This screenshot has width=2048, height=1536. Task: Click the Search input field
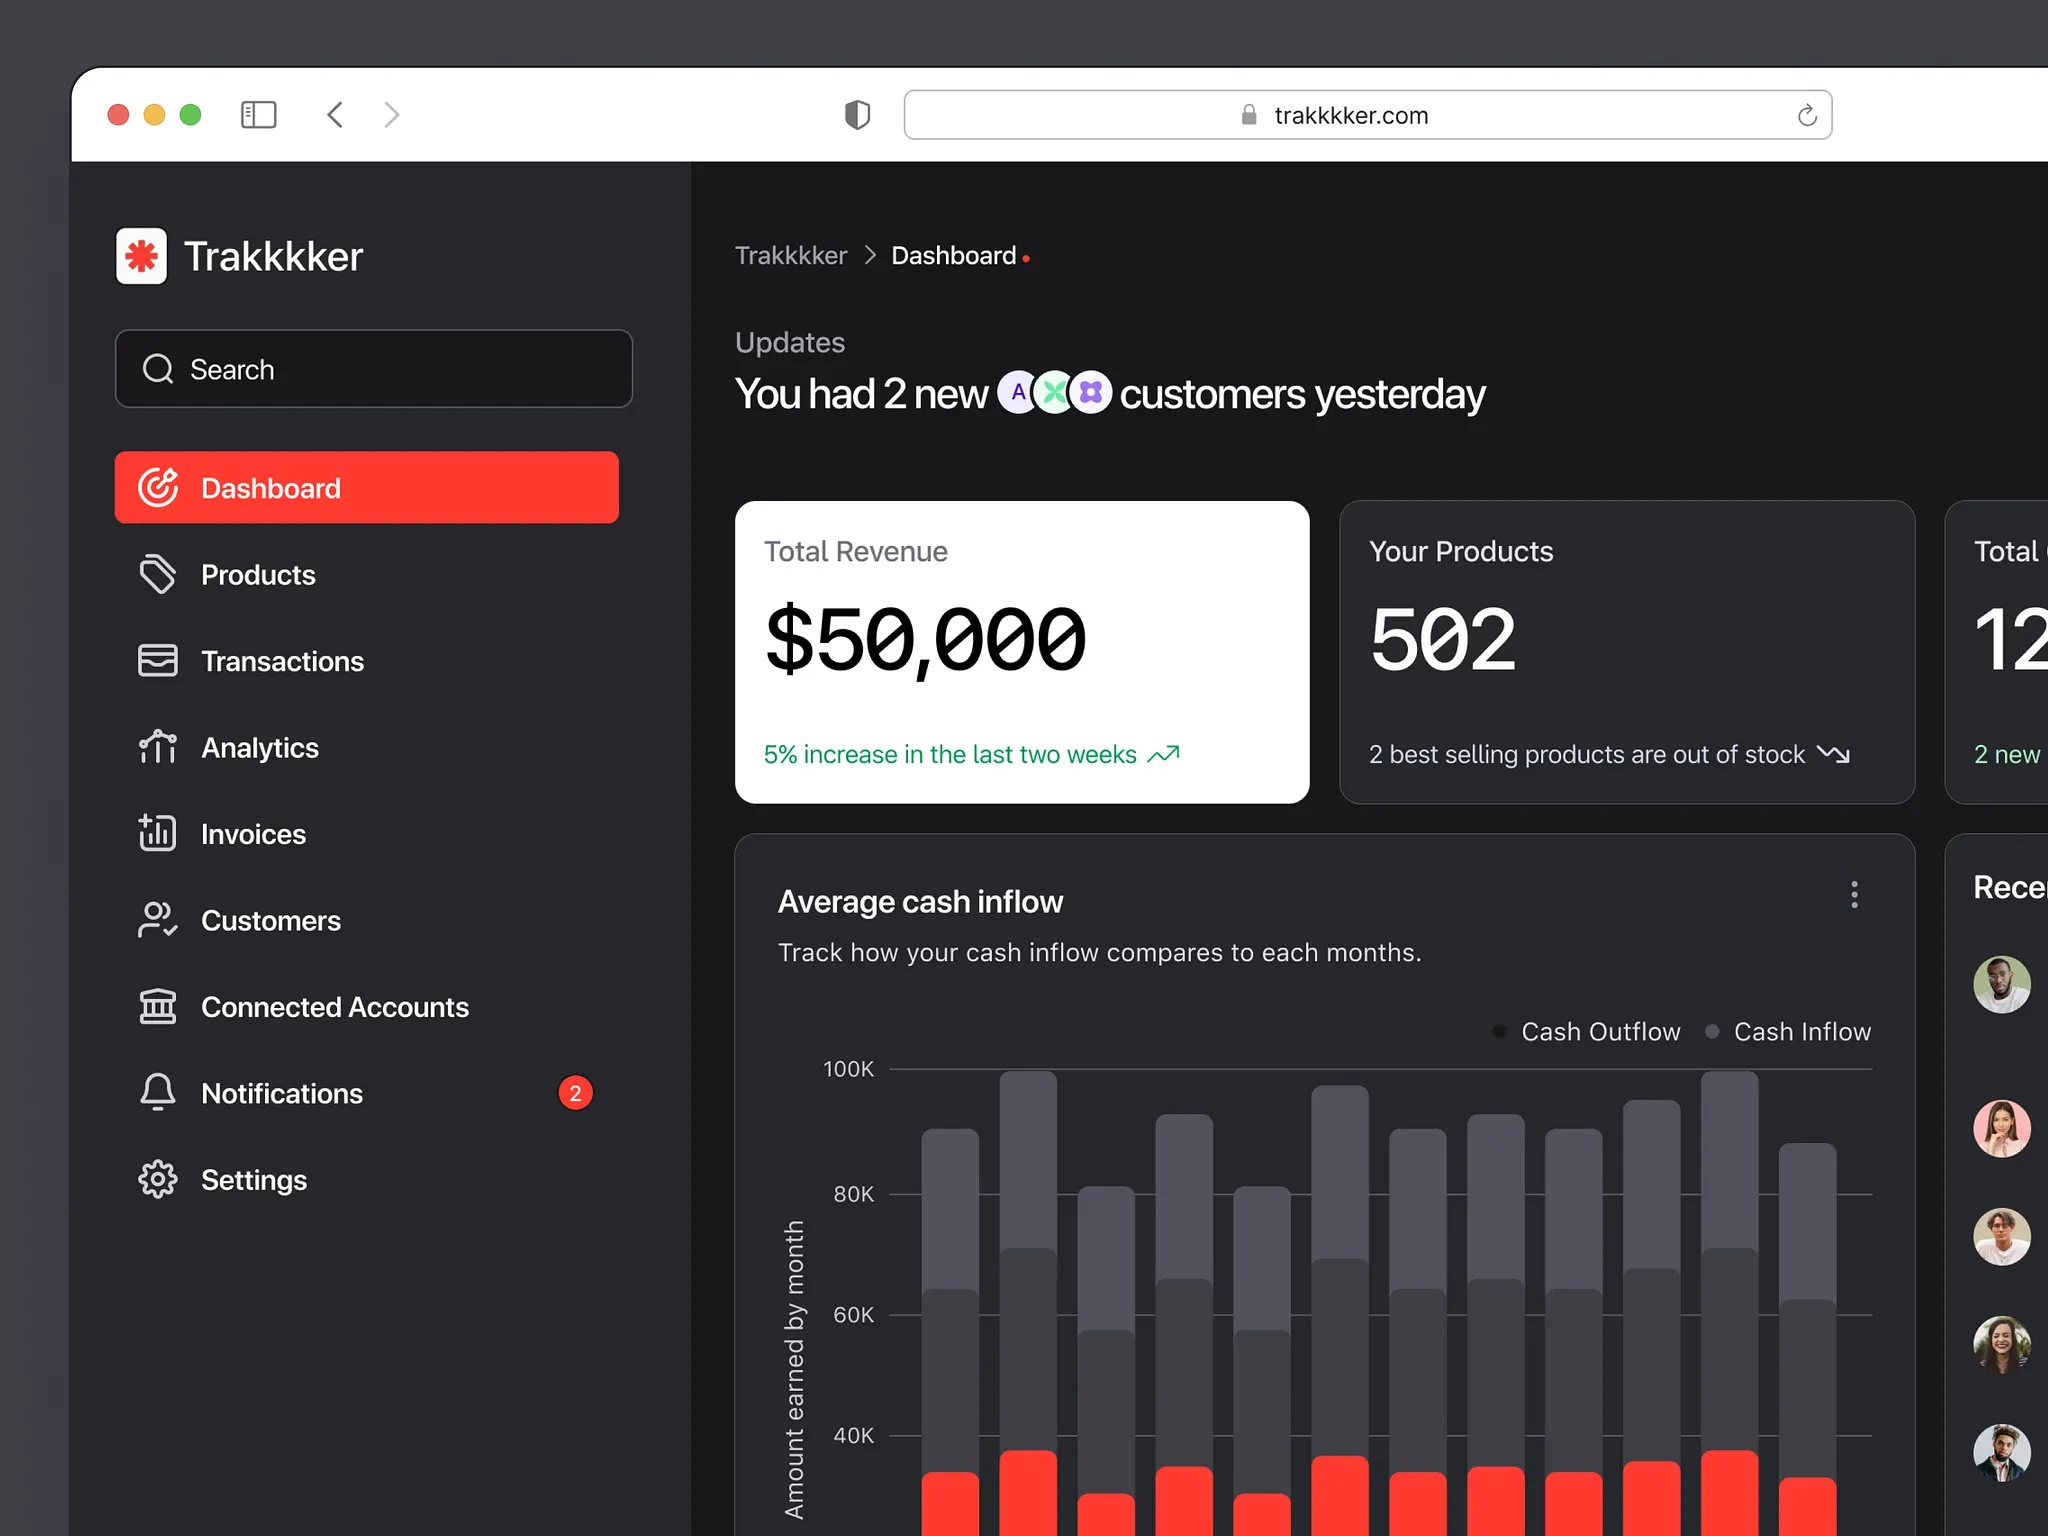tap(374, 369)
